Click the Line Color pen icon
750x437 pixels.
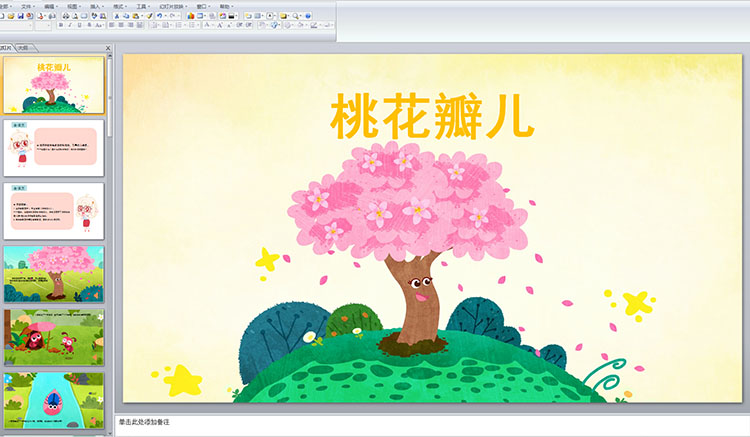click(314, 25)
